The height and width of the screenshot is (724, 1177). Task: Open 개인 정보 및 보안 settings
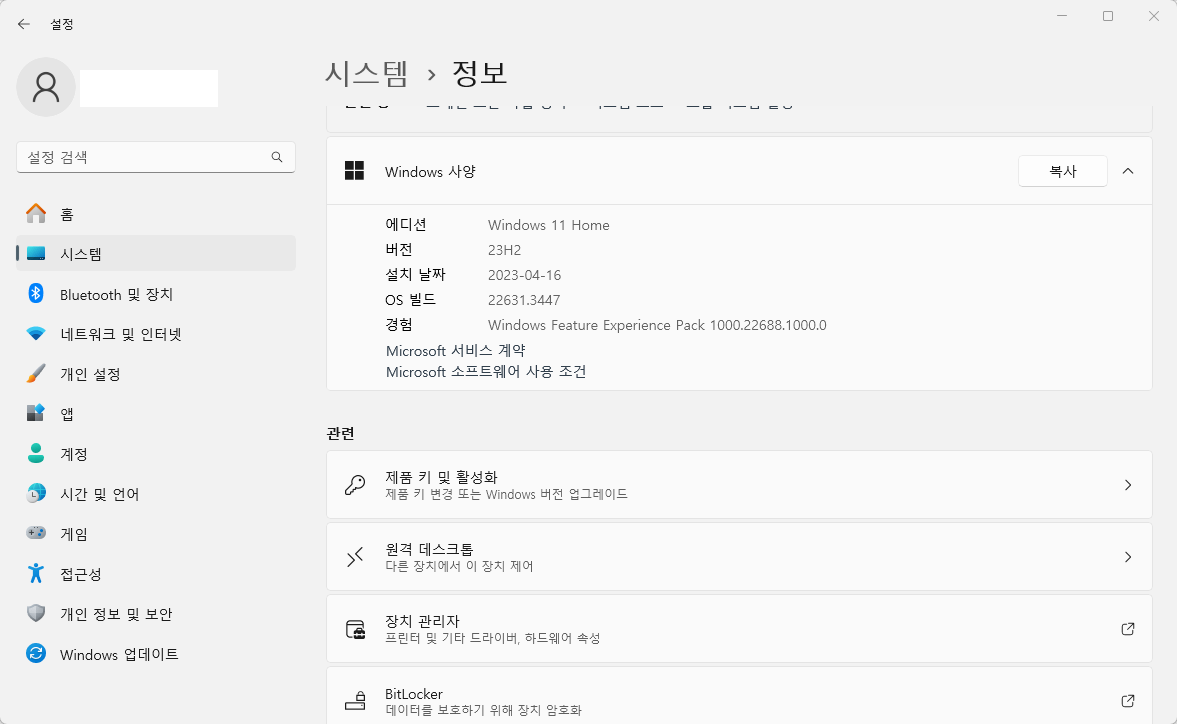155,614
